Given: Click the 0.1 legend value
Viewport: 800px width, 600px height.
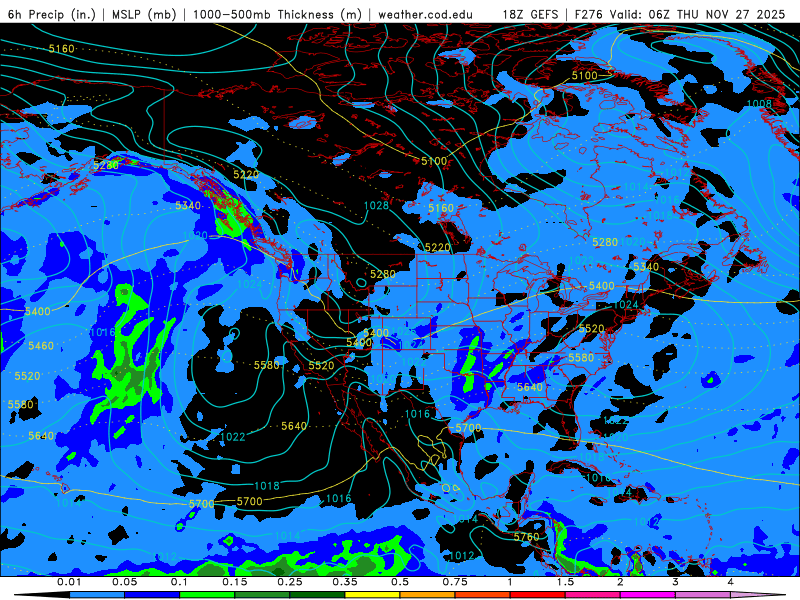Looking at the screenshot, I should (x=179, y=582).
